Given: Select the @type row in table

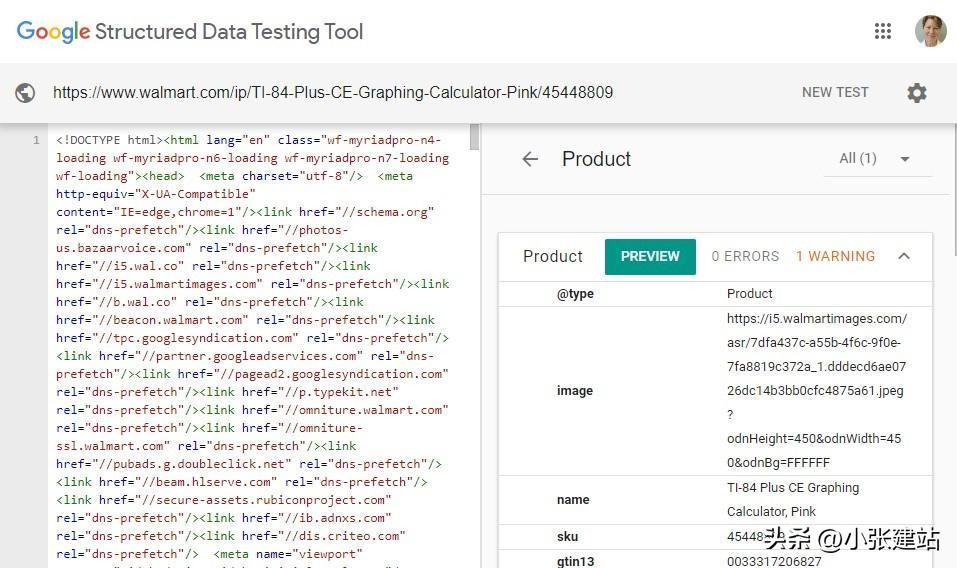Looking at the screenshot, I should pos(715,293).
